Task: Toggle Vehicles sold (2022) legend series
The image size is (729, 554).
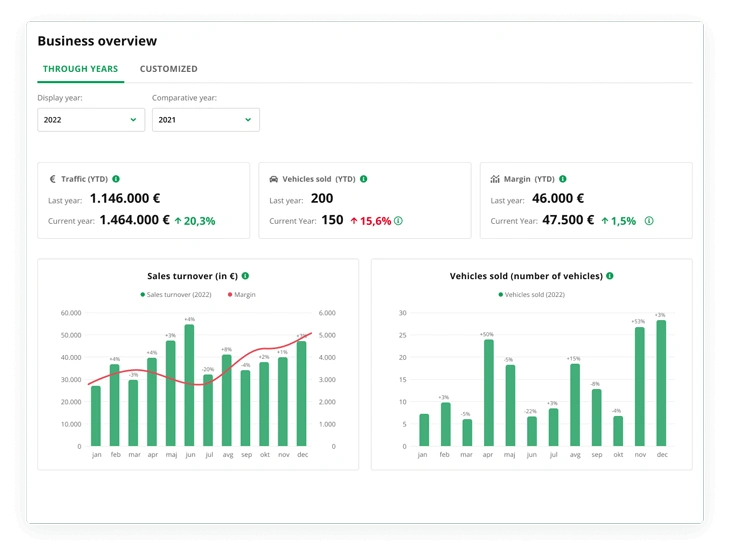Action: pyautogui.click(x=534, y=295)
